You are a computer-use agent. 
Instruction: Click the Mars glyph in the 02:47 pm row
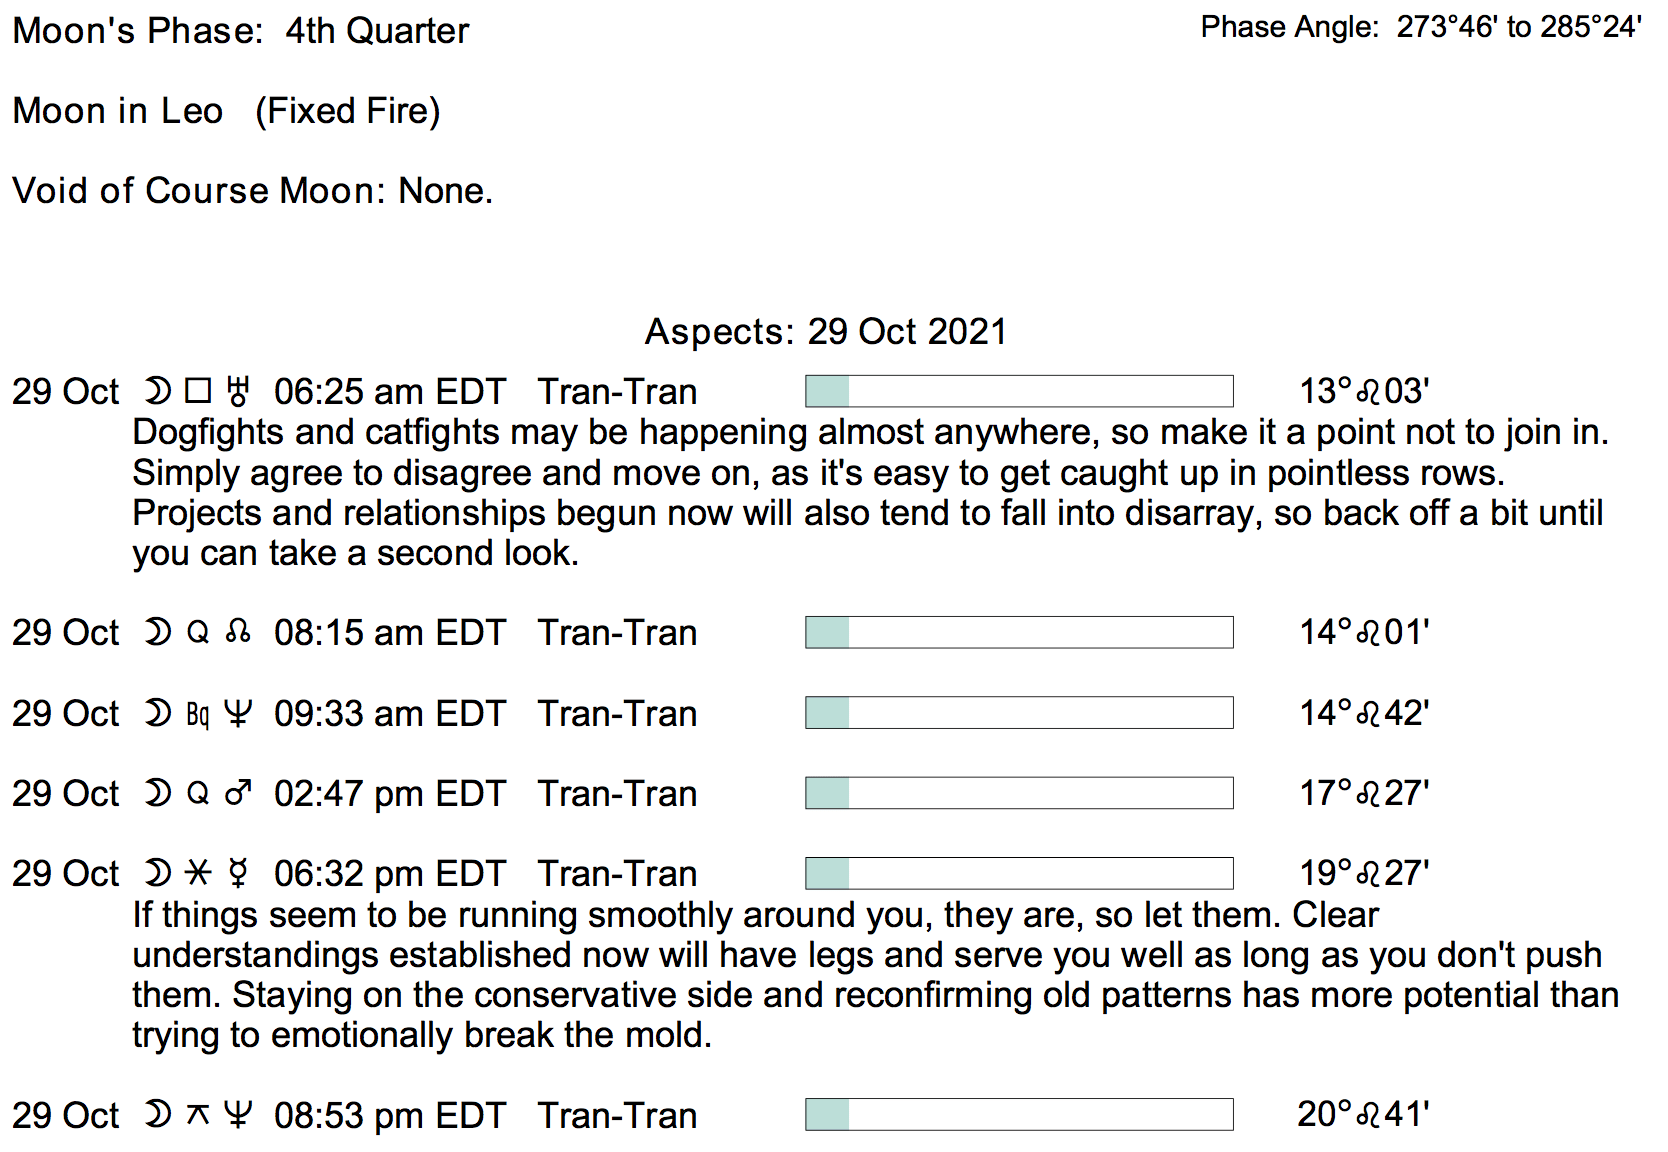point(237,794)
